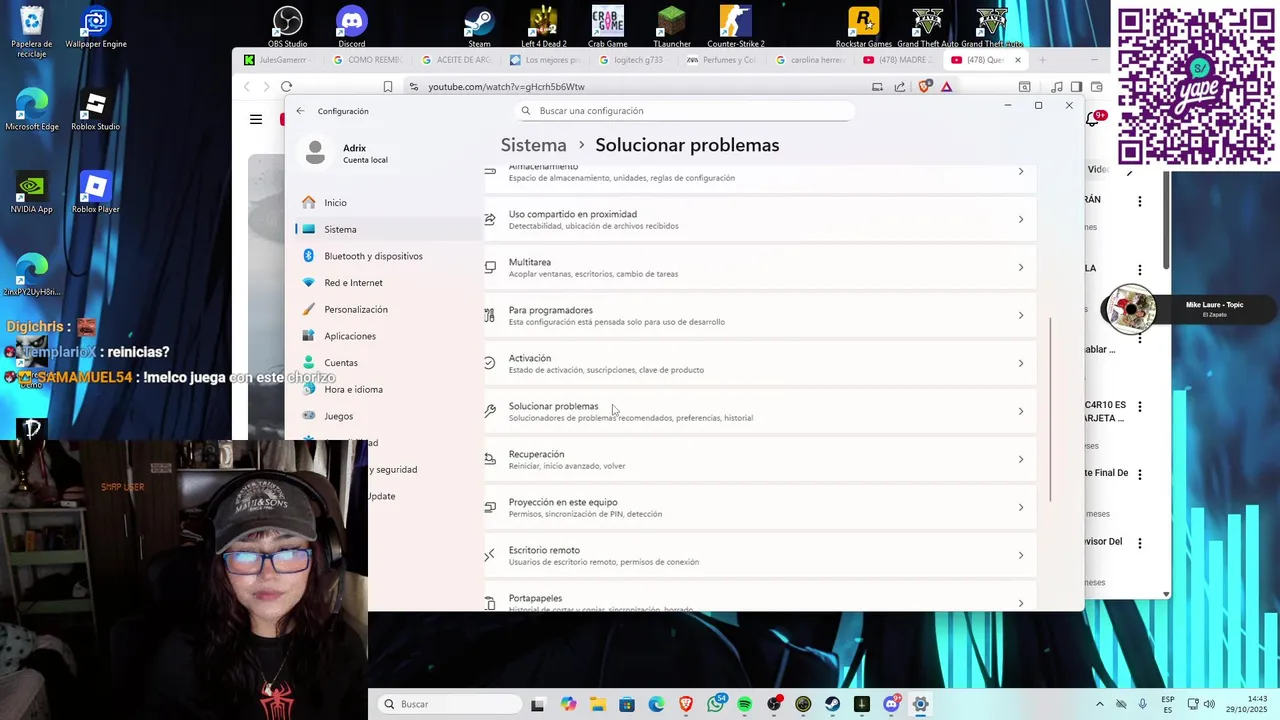Screen dimensions: 1280x720
Task: Expand the 'Solucionar problemas' row chevron
Action: click(1020, 411)
